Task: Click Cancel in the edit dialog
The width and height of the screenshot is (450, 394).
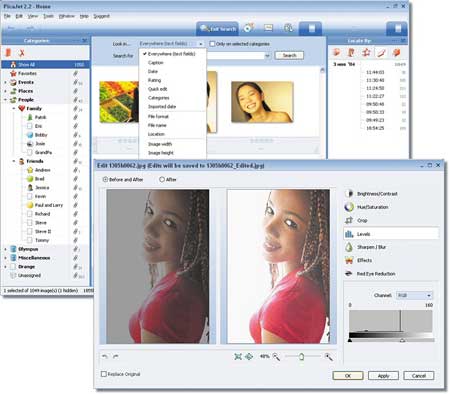Action: pos(419,376)
